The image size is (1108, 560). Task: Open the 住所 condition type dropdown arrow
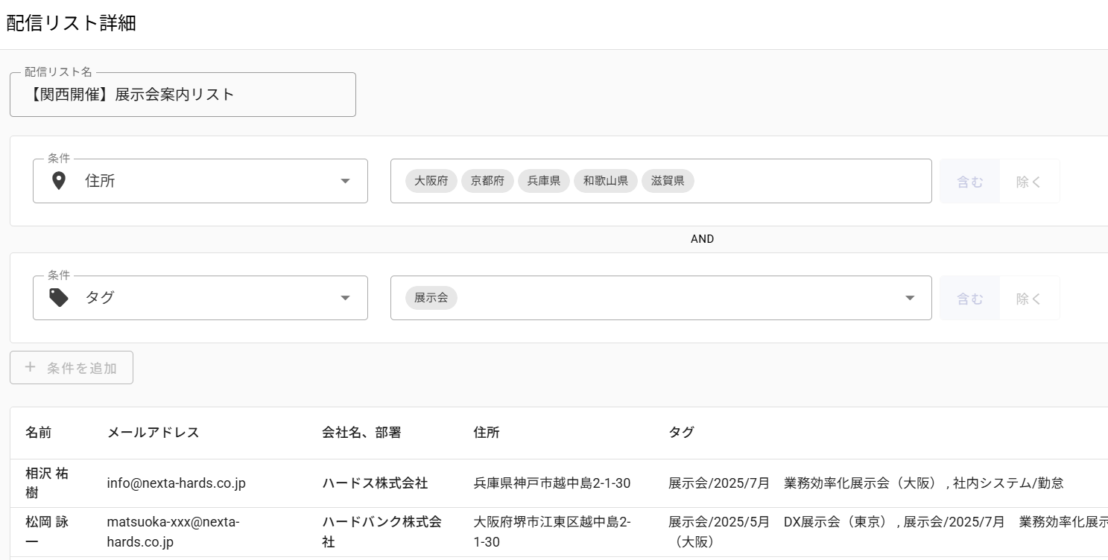pyautogui.click(x=345, y=181)
